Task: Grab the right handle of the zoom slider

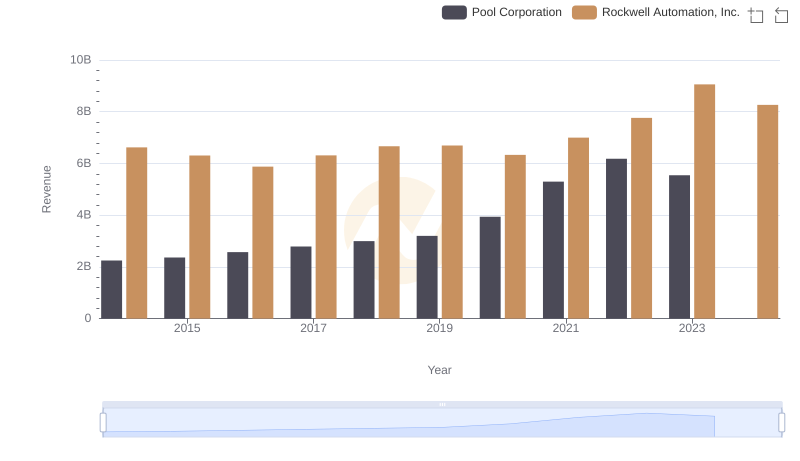Action: [782, 423]
